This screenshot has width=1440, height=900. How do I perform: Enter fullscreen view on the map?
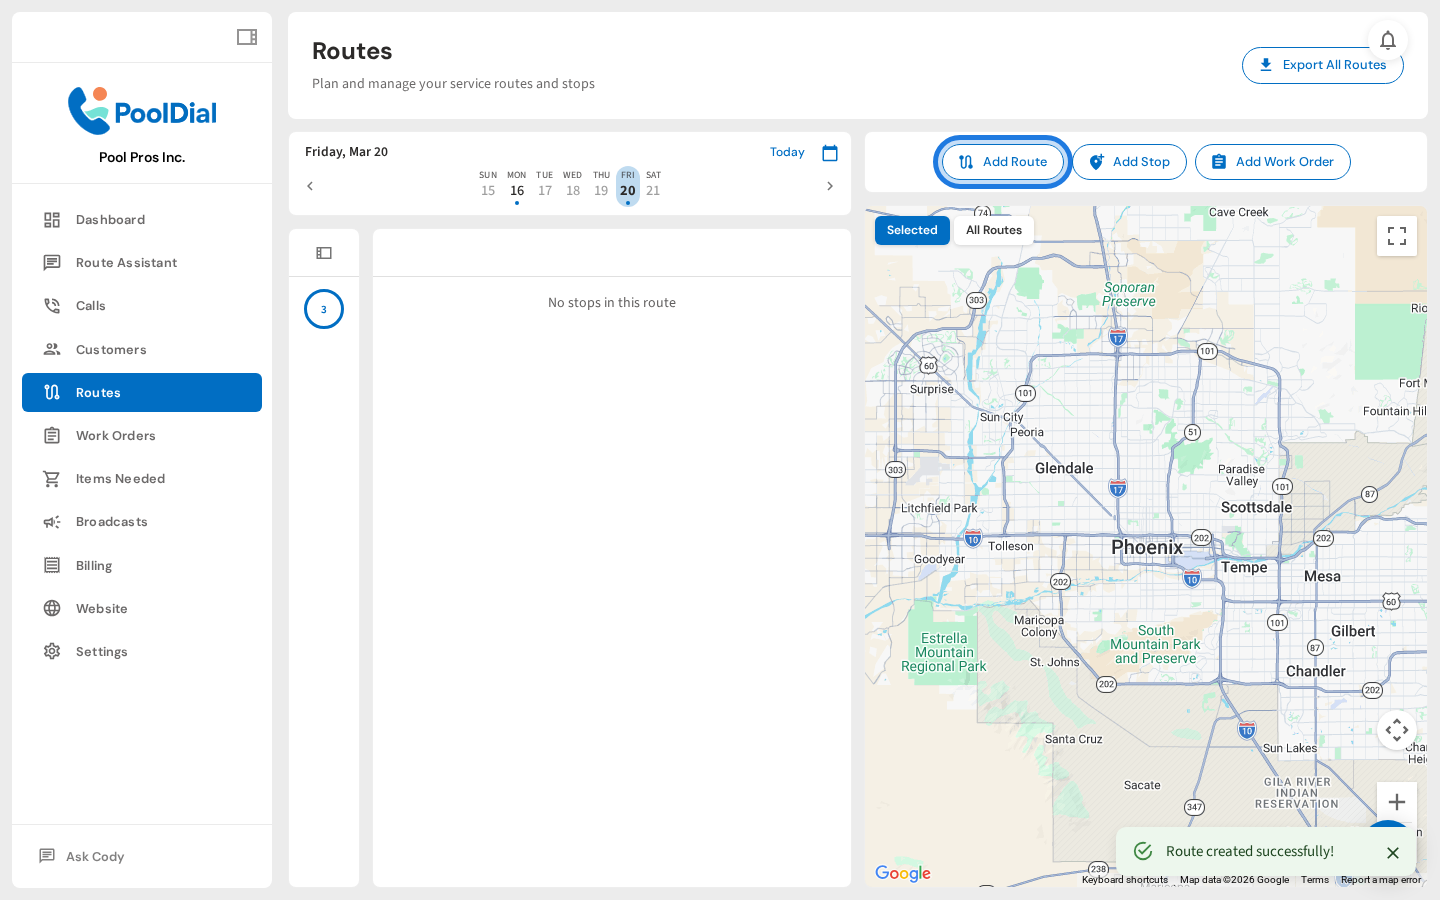point(1397,235)
